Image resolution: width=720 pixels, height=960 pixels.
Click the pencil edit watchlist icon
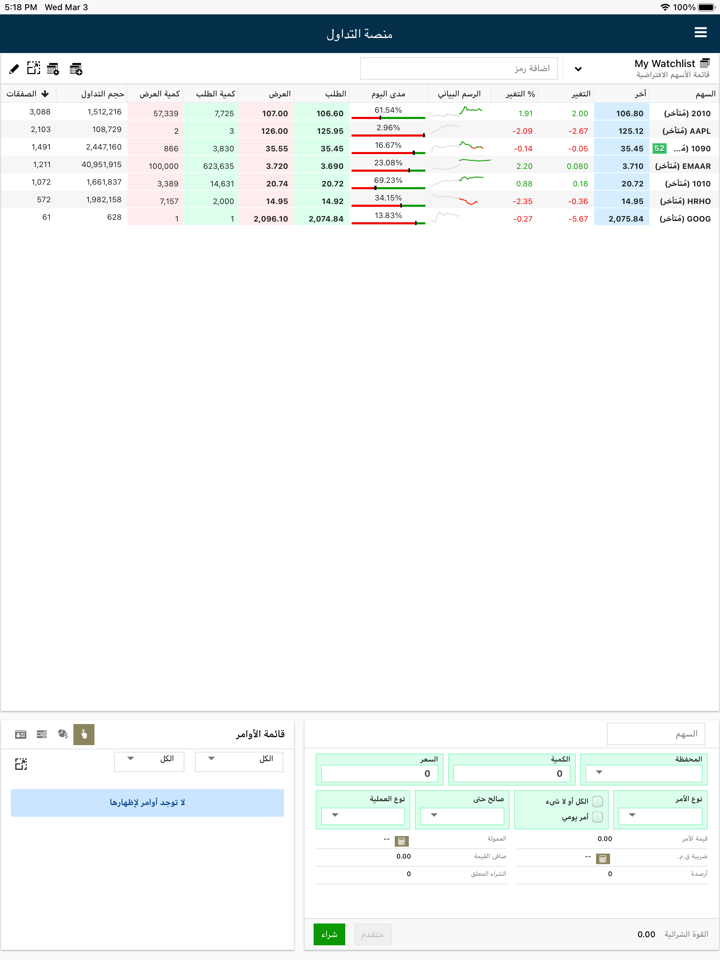tap(14, 69)
